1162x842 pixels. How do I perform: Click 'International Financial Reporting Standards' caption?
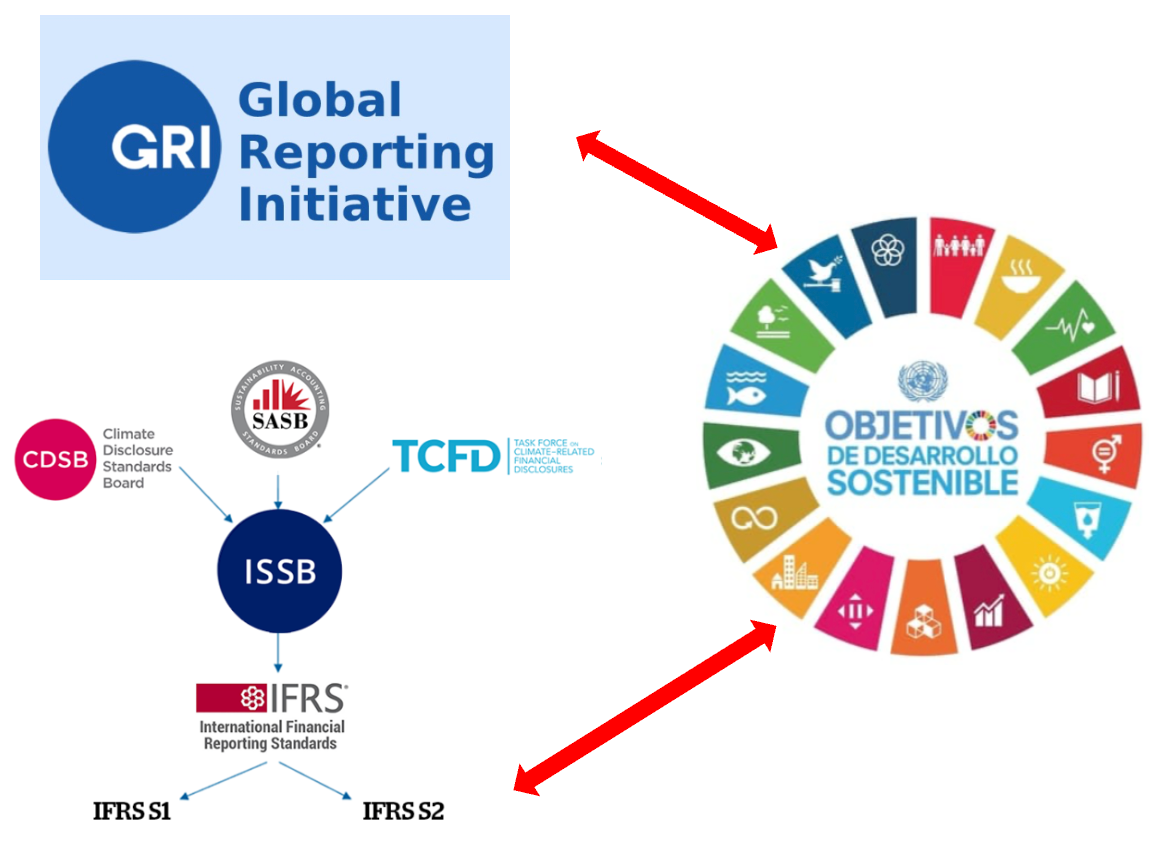[271, 735]
